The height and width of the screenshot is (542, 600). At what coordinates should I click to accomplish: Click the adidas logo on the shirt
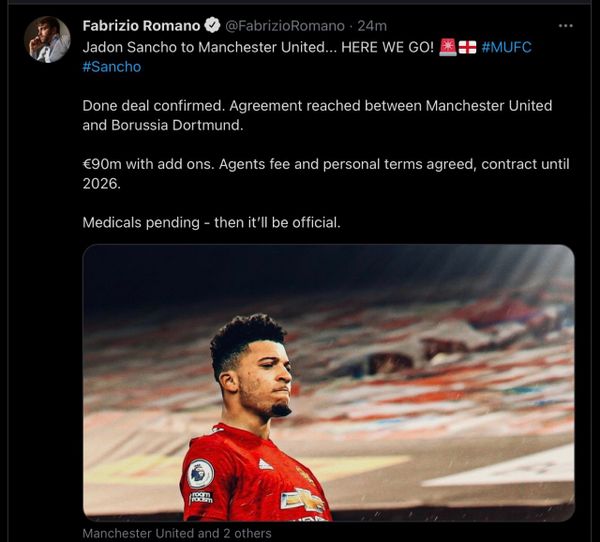point(266,464)
